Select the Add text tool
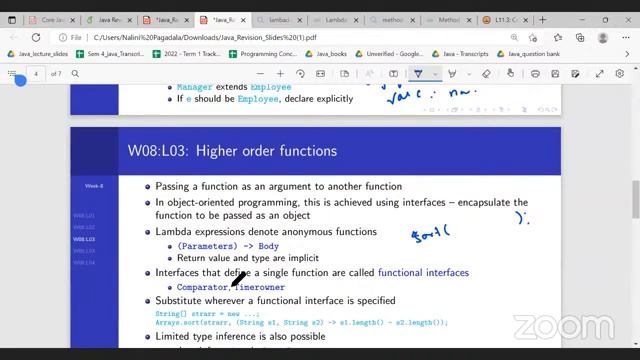 (393, 74)
